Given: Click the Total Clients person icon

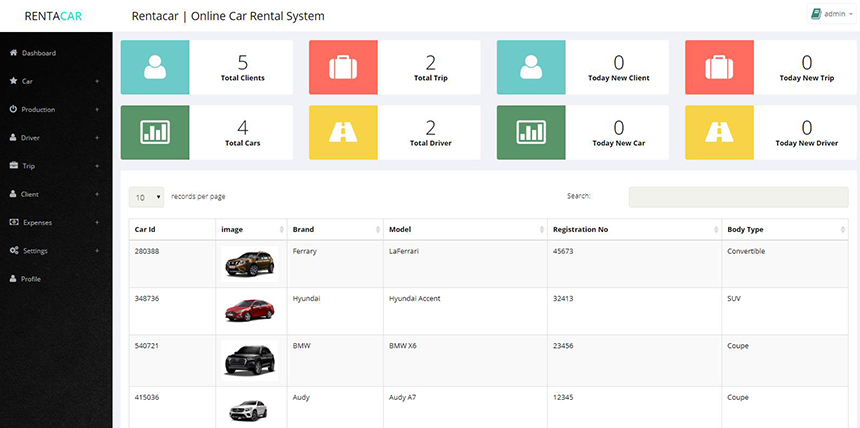Looking at the screenshot, I should [154, 67].
